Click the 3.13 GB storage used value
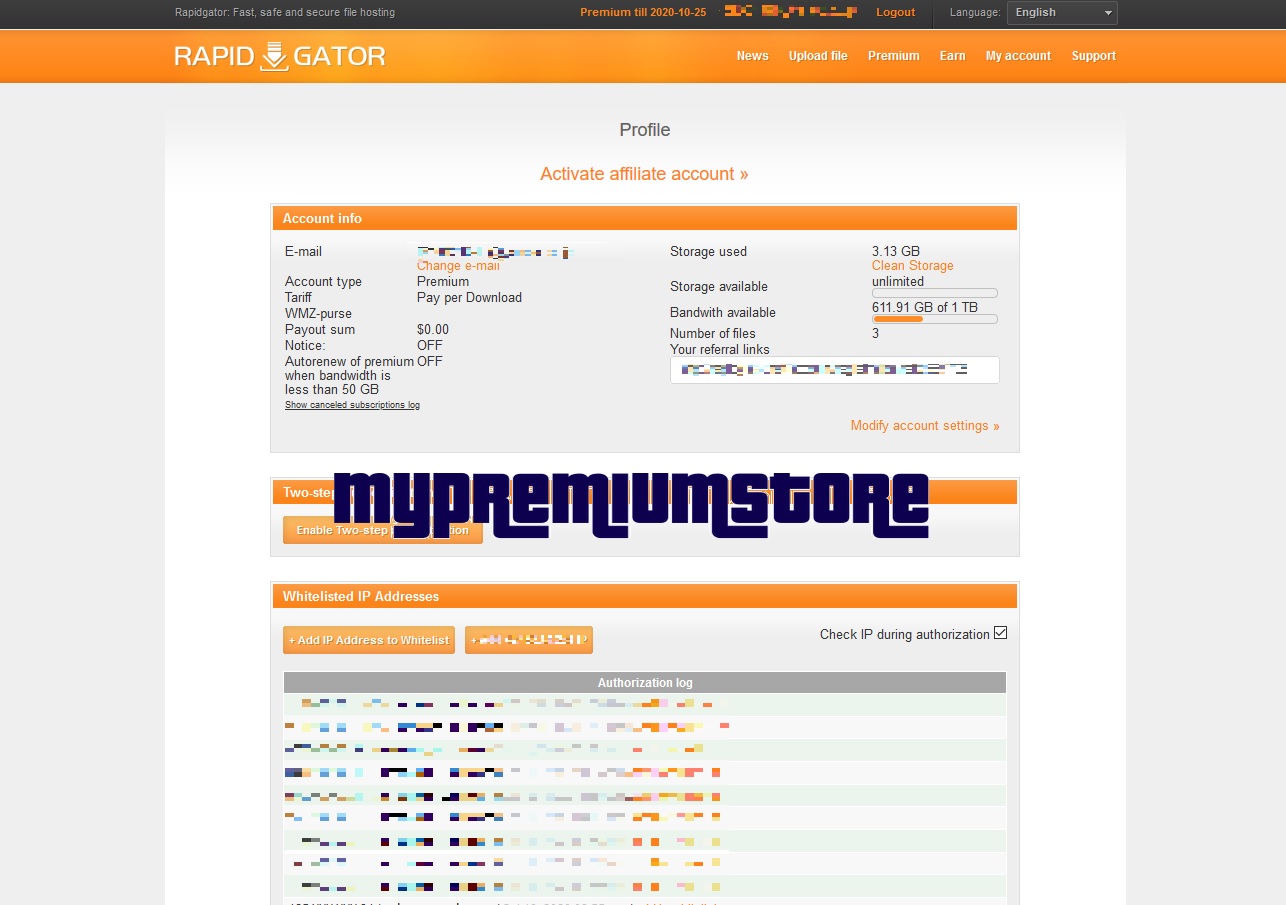Screen dimensions: 1286x905 click(896, 252)
